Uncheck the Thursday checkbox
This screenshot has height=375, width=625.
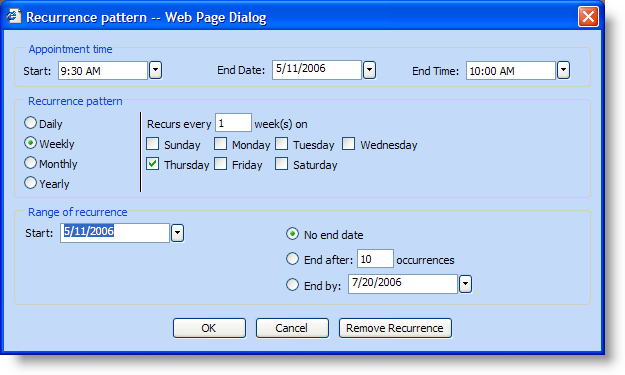[152, 164]
